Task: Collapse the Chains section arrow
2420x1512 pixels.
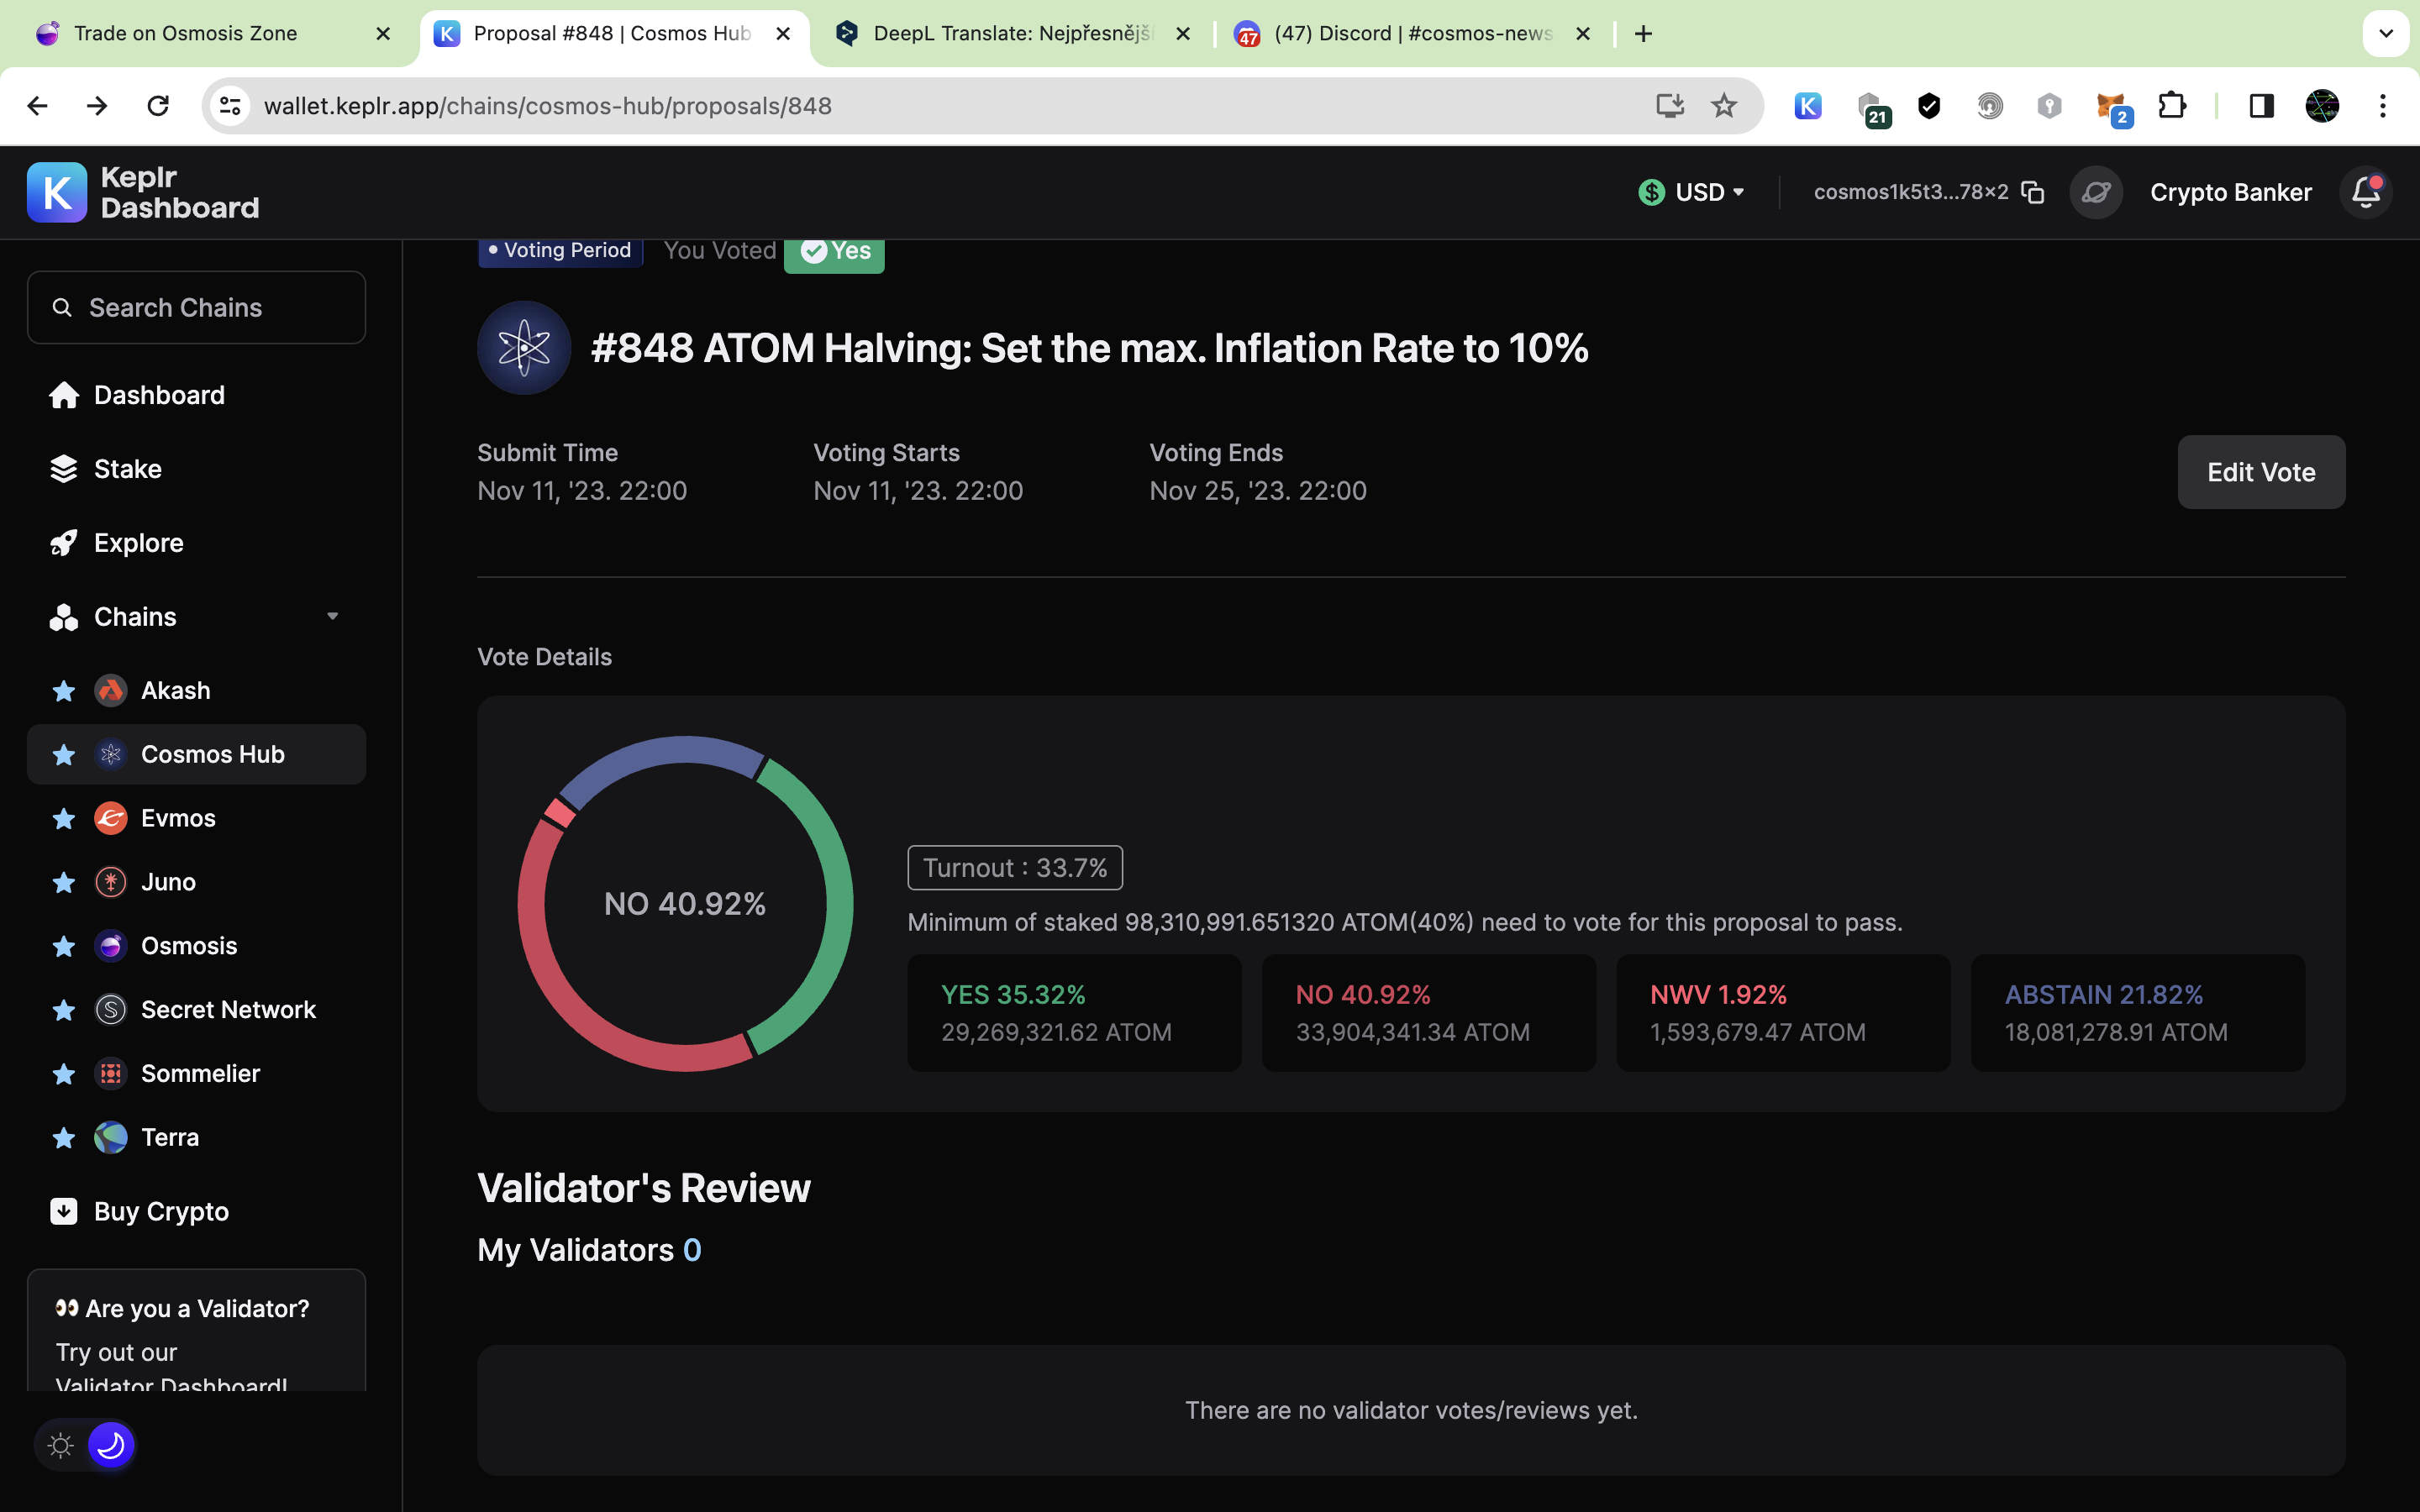Action: (332, 617)
